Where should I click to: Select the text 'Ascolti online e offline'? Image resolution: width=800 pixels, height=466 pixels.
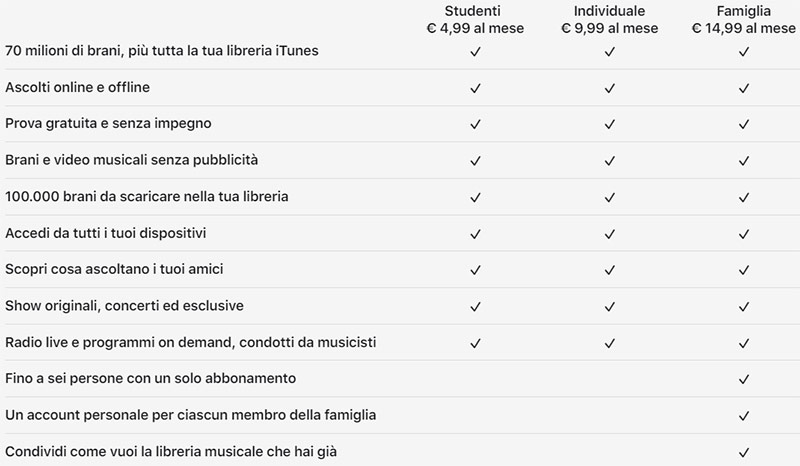(78, 87)
